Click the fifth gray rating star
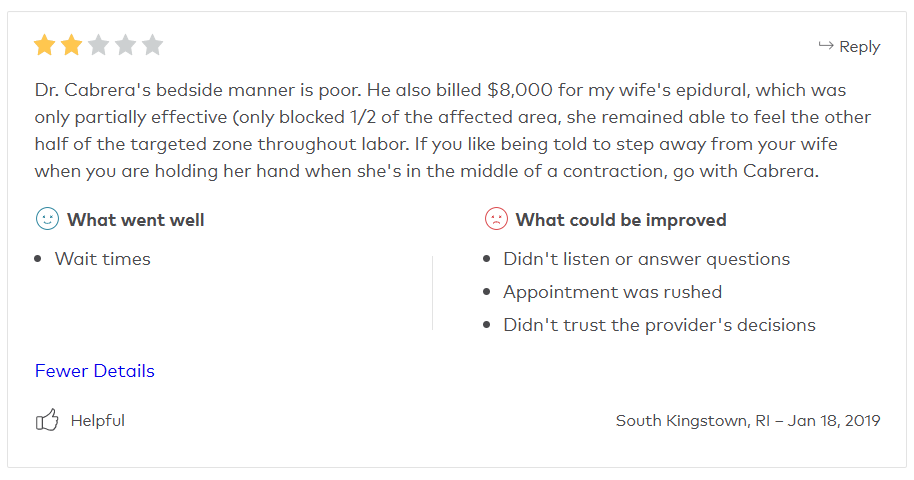Screen dimensions: 914x480 [x=152, y=45]
